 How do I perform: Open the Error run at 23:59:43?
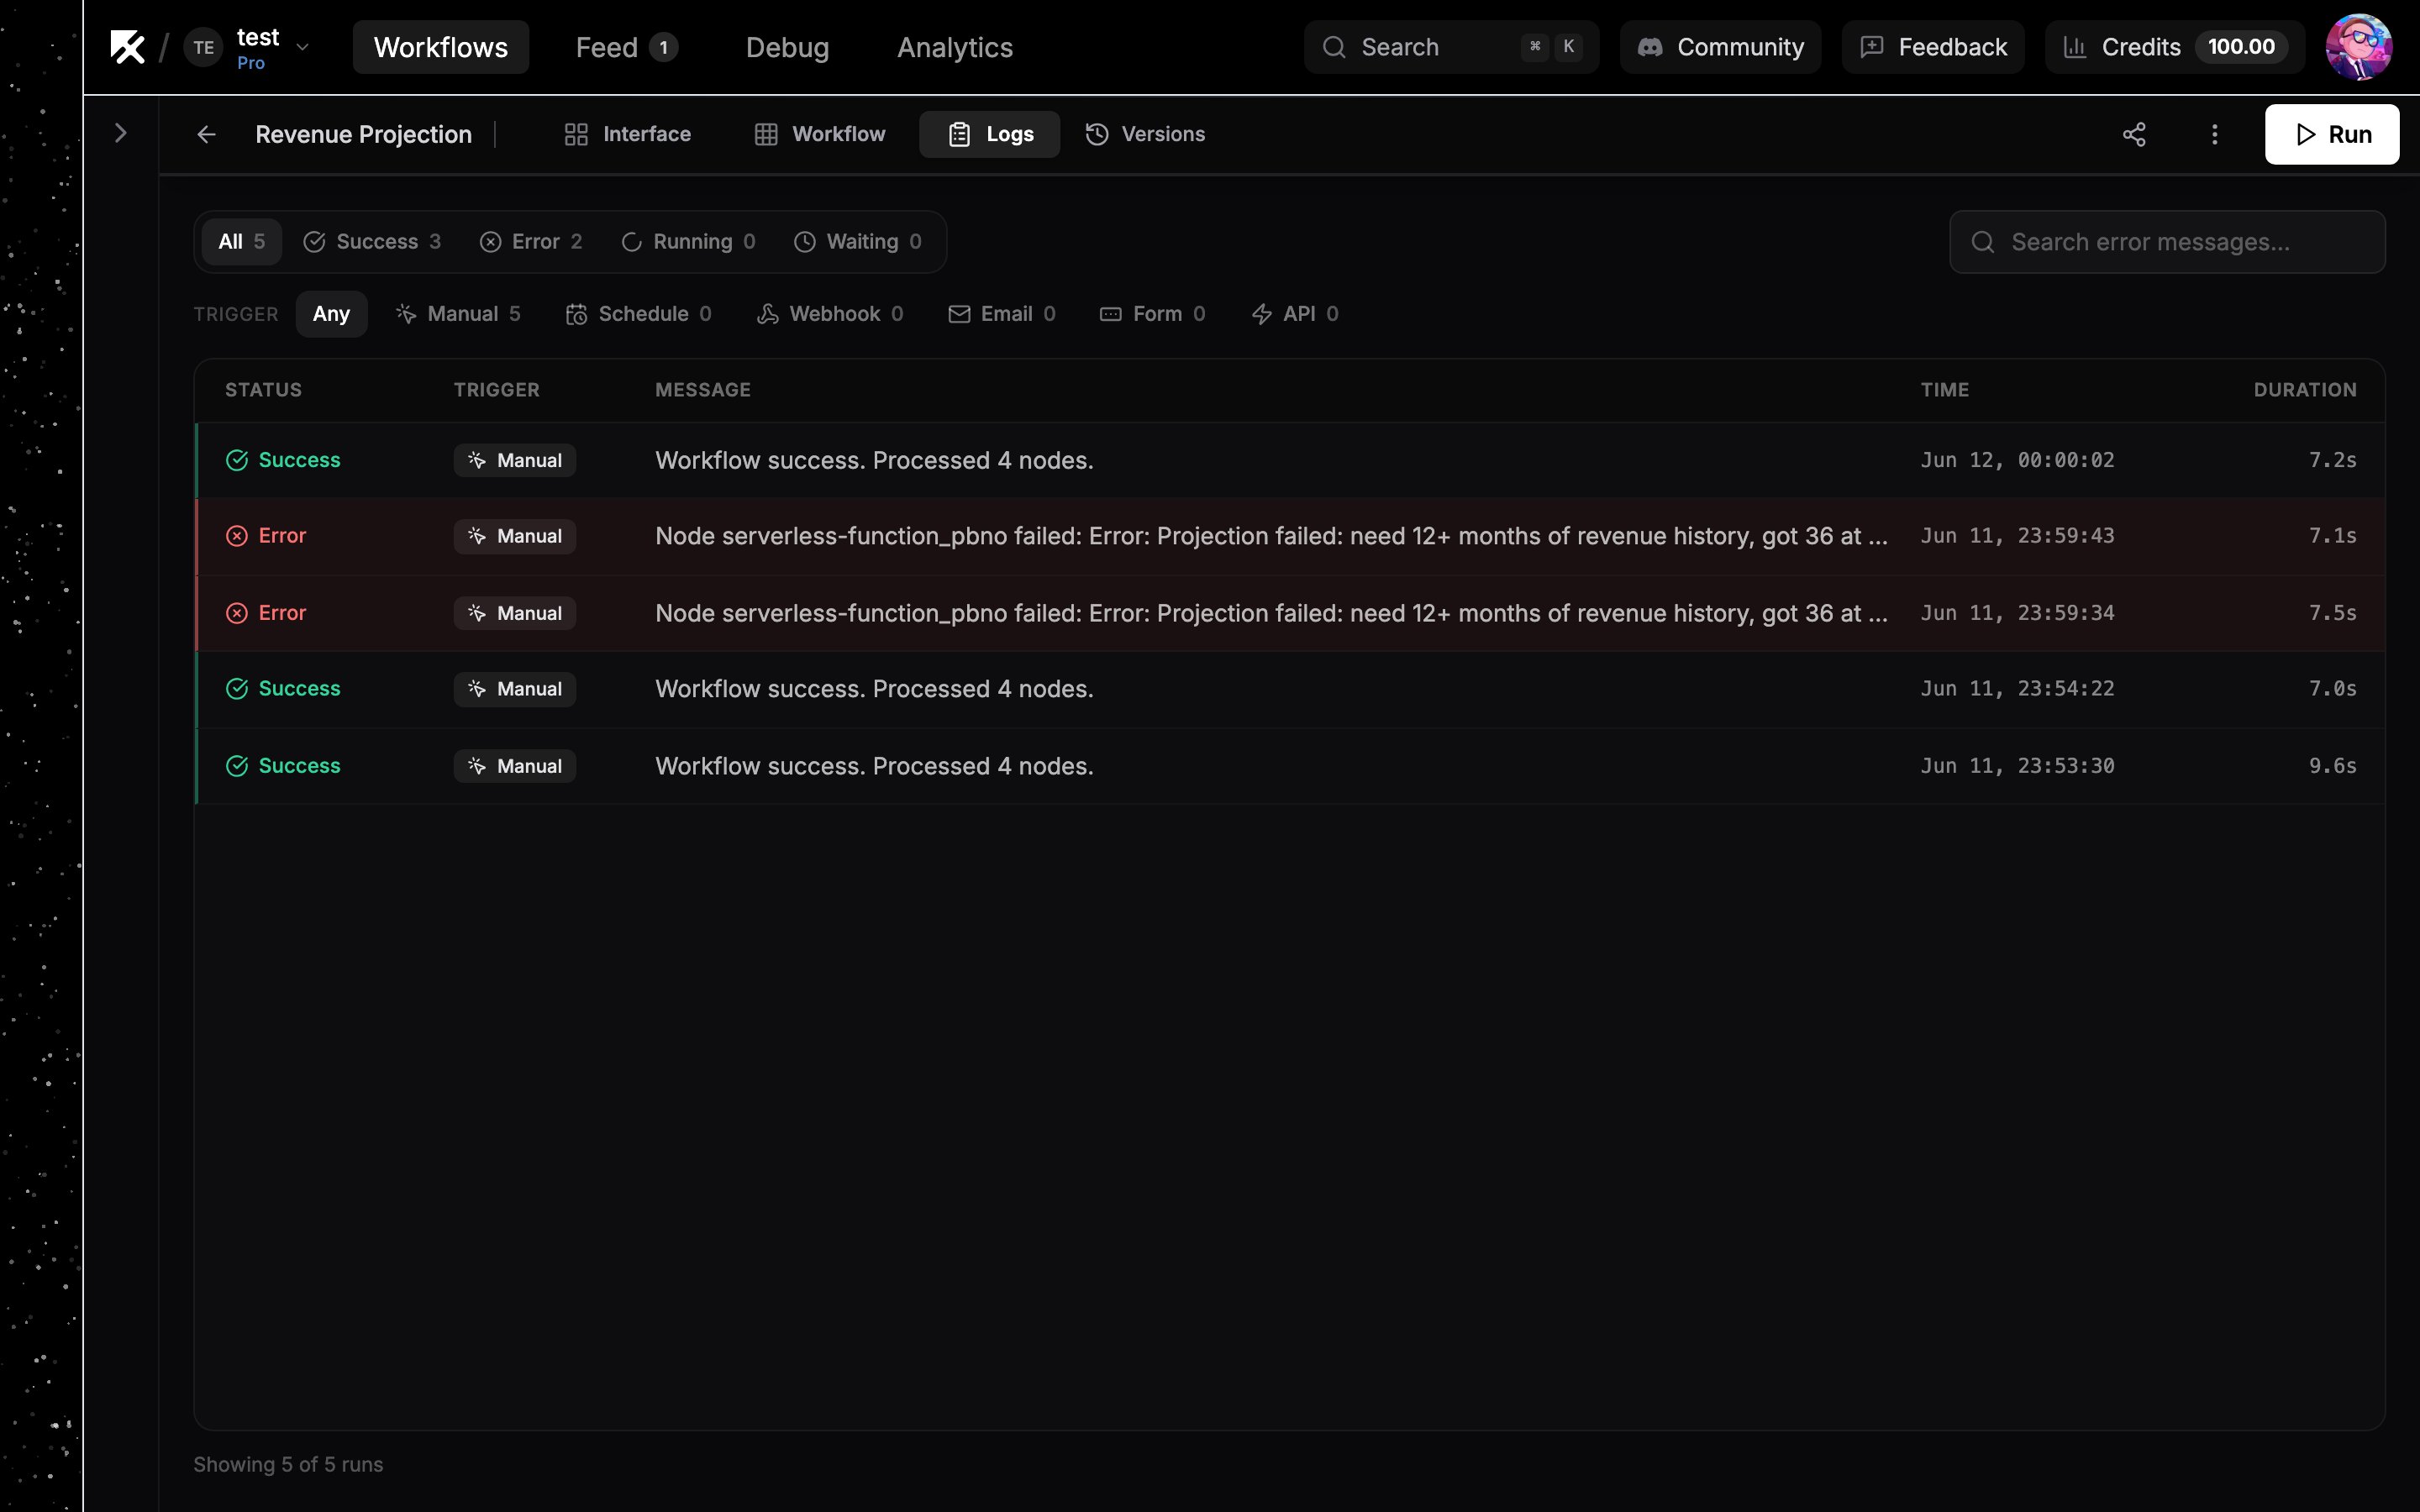pyautogui.click(x=1290, y=536)
